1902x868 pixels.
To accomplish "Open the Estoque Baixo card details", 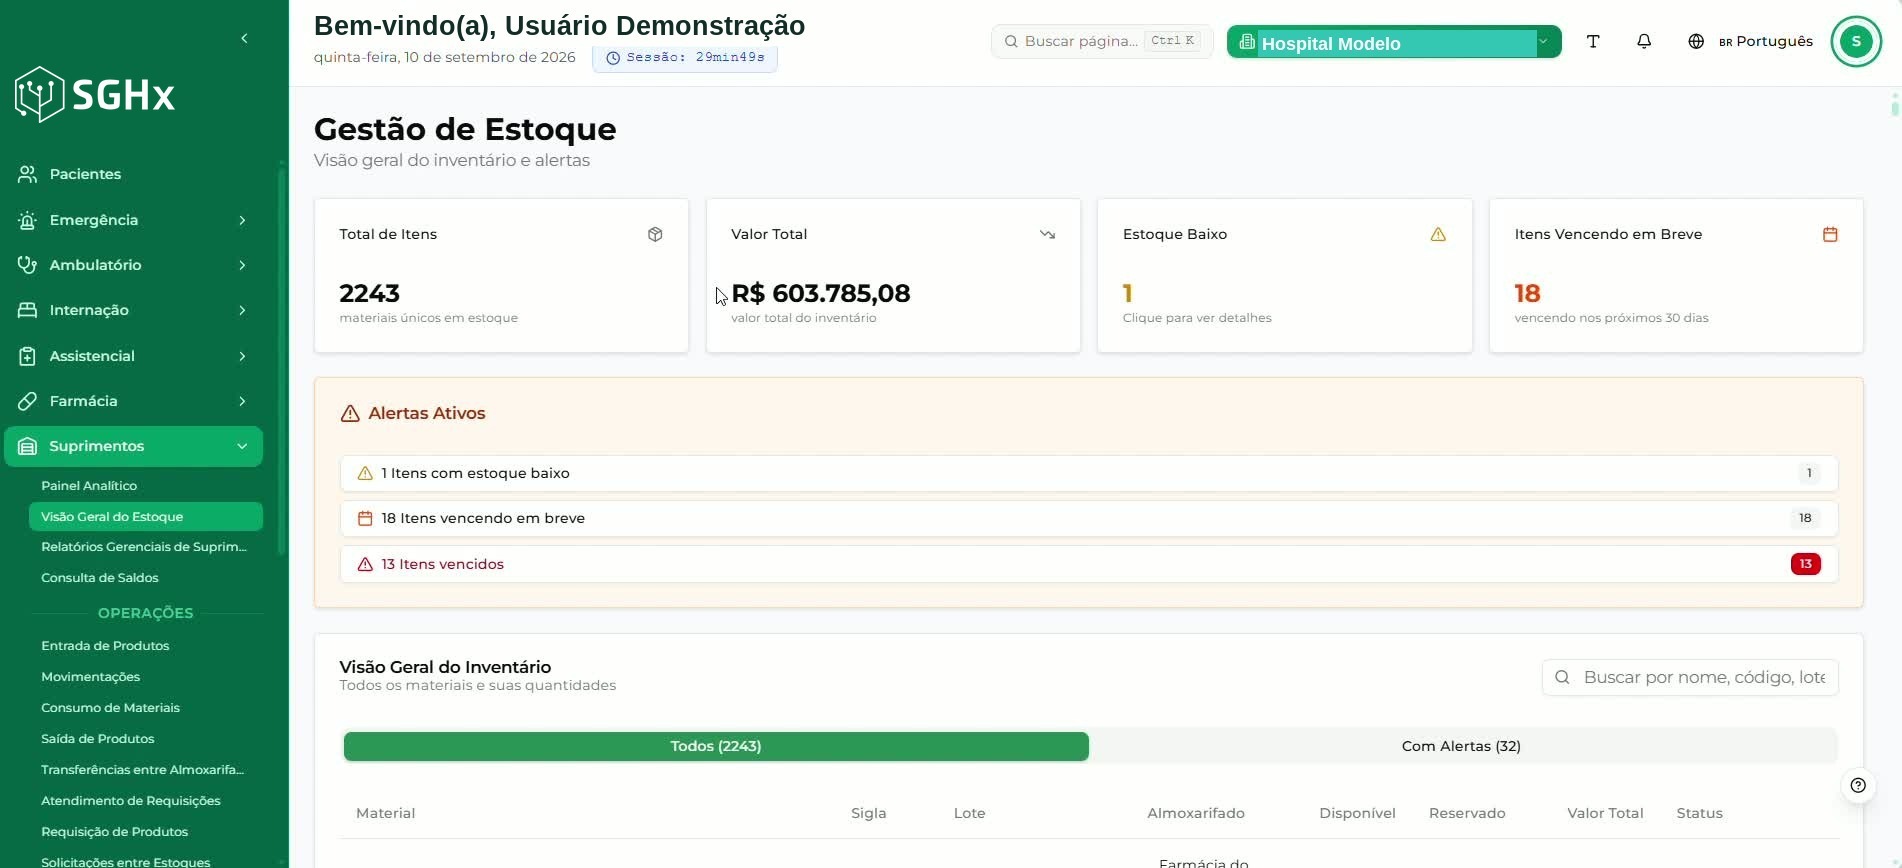I will point(1284,275).
